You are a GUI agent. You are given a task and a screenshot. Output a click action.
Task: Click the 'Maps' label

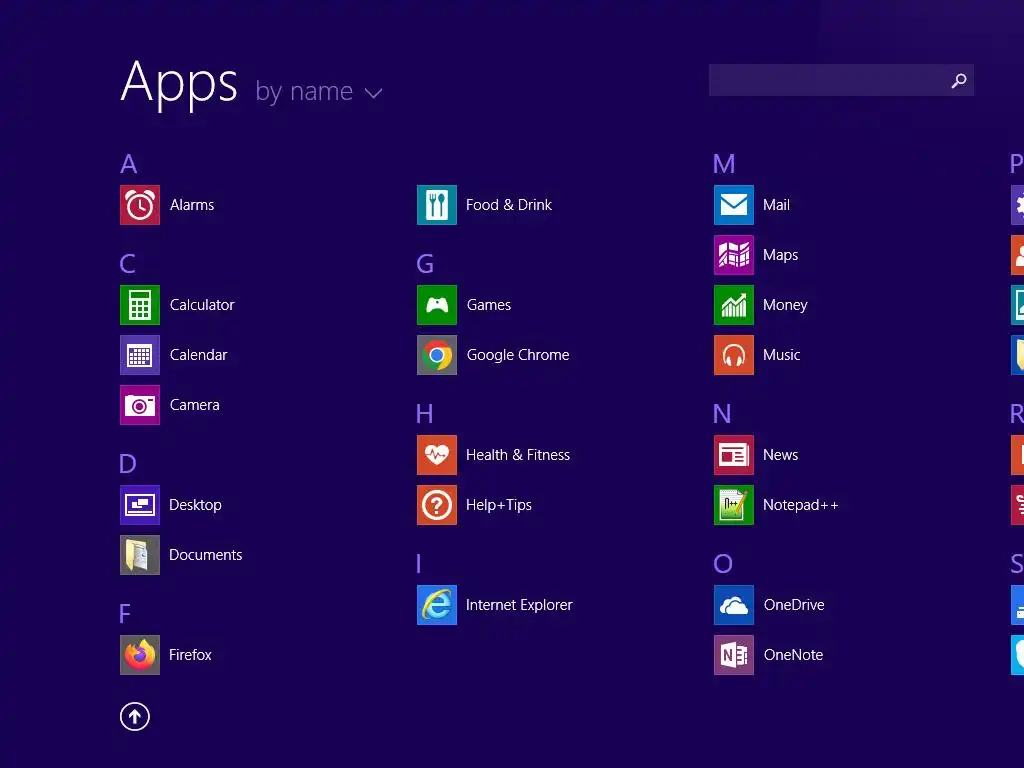(x=780, y=255)
